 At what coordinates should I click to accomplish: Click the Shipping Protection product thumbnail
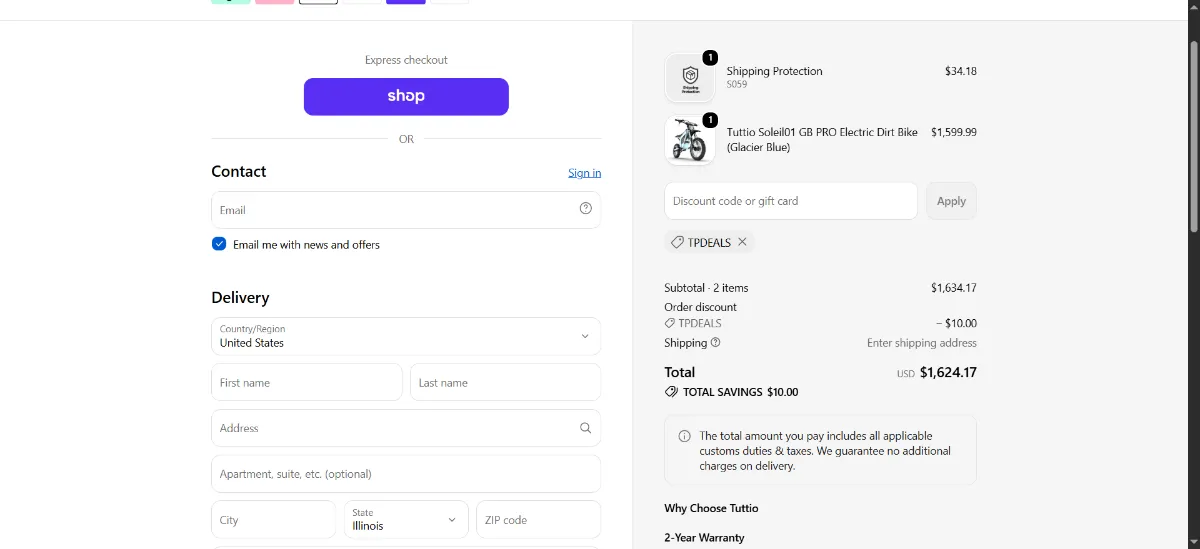[x=690, y=78]
